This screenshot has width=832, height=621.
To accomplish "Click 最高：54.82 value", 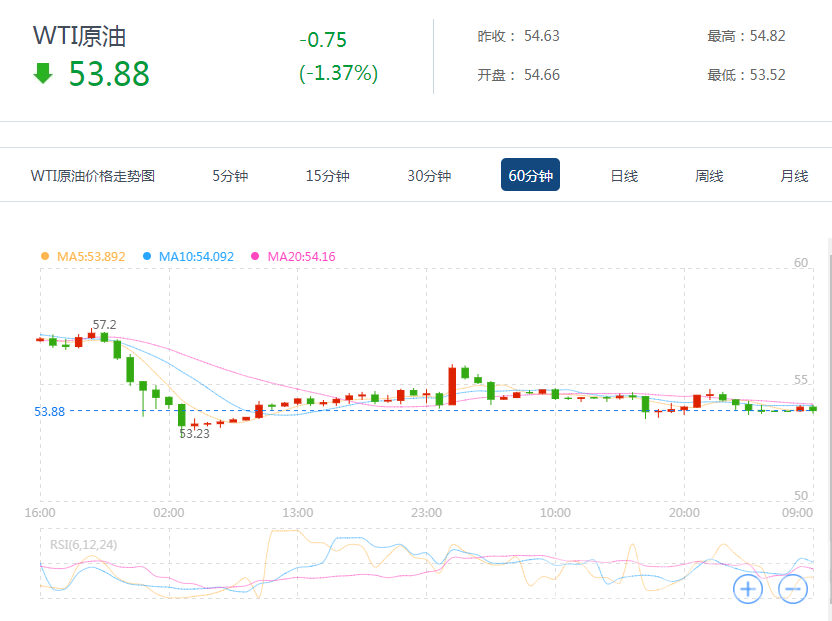I will [x=746, y=36].
